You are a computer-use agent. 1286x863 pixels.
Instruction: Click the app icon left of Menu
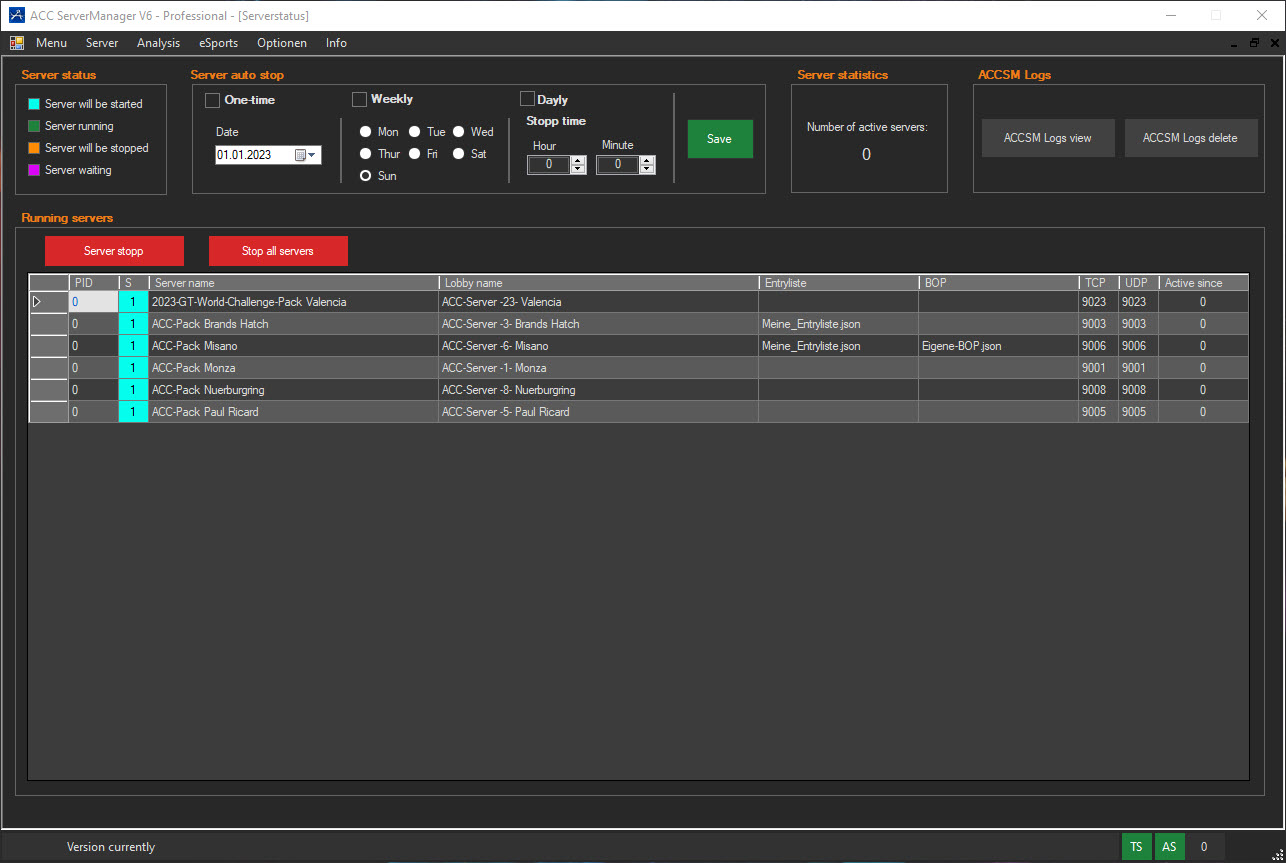(17, 43)
